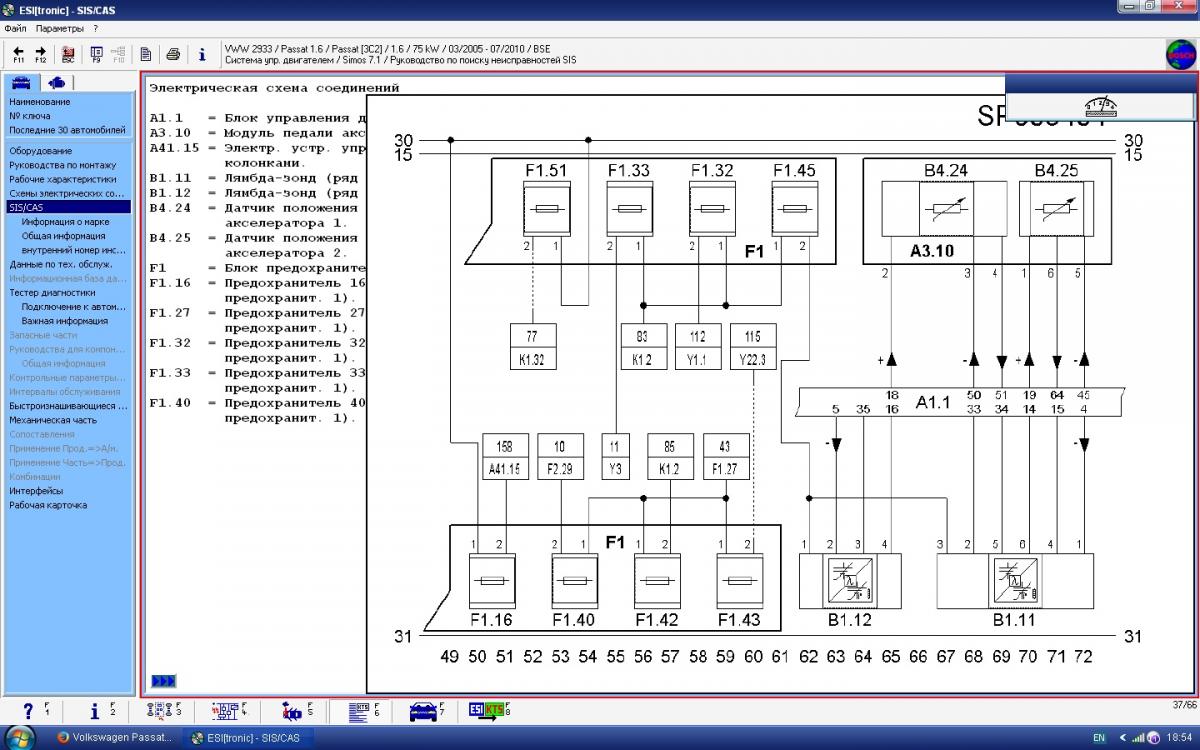Go forward with the F12 arrow
1200x750 pixels.
click(41, 54)
